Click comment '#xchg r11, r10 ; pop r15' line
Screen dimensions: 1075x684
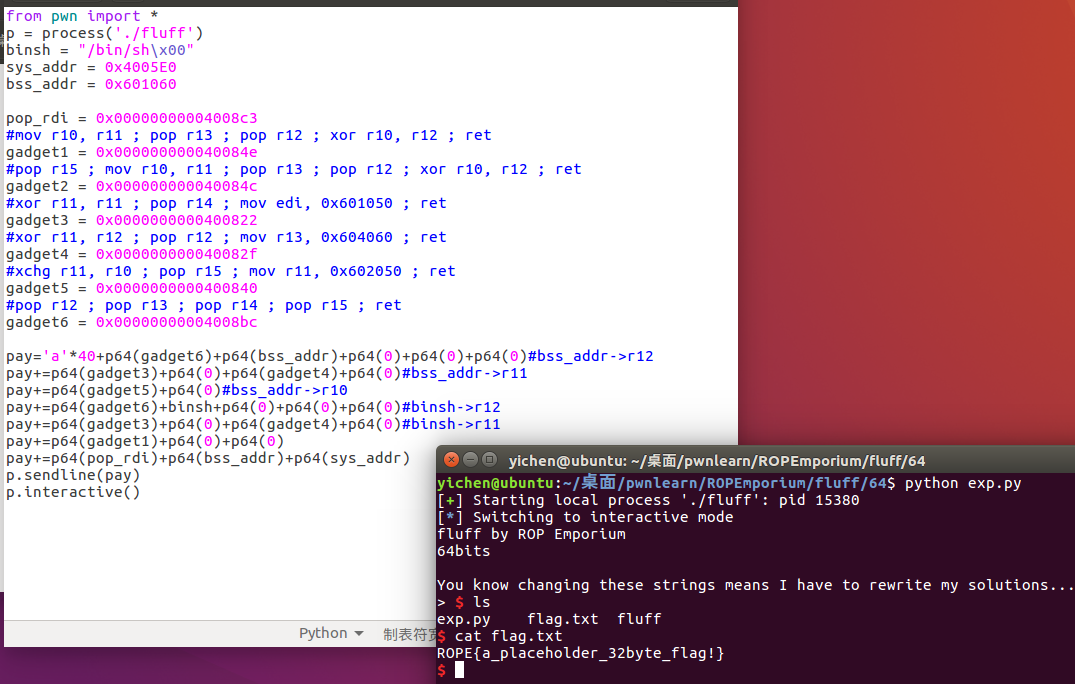click(230, 271)
